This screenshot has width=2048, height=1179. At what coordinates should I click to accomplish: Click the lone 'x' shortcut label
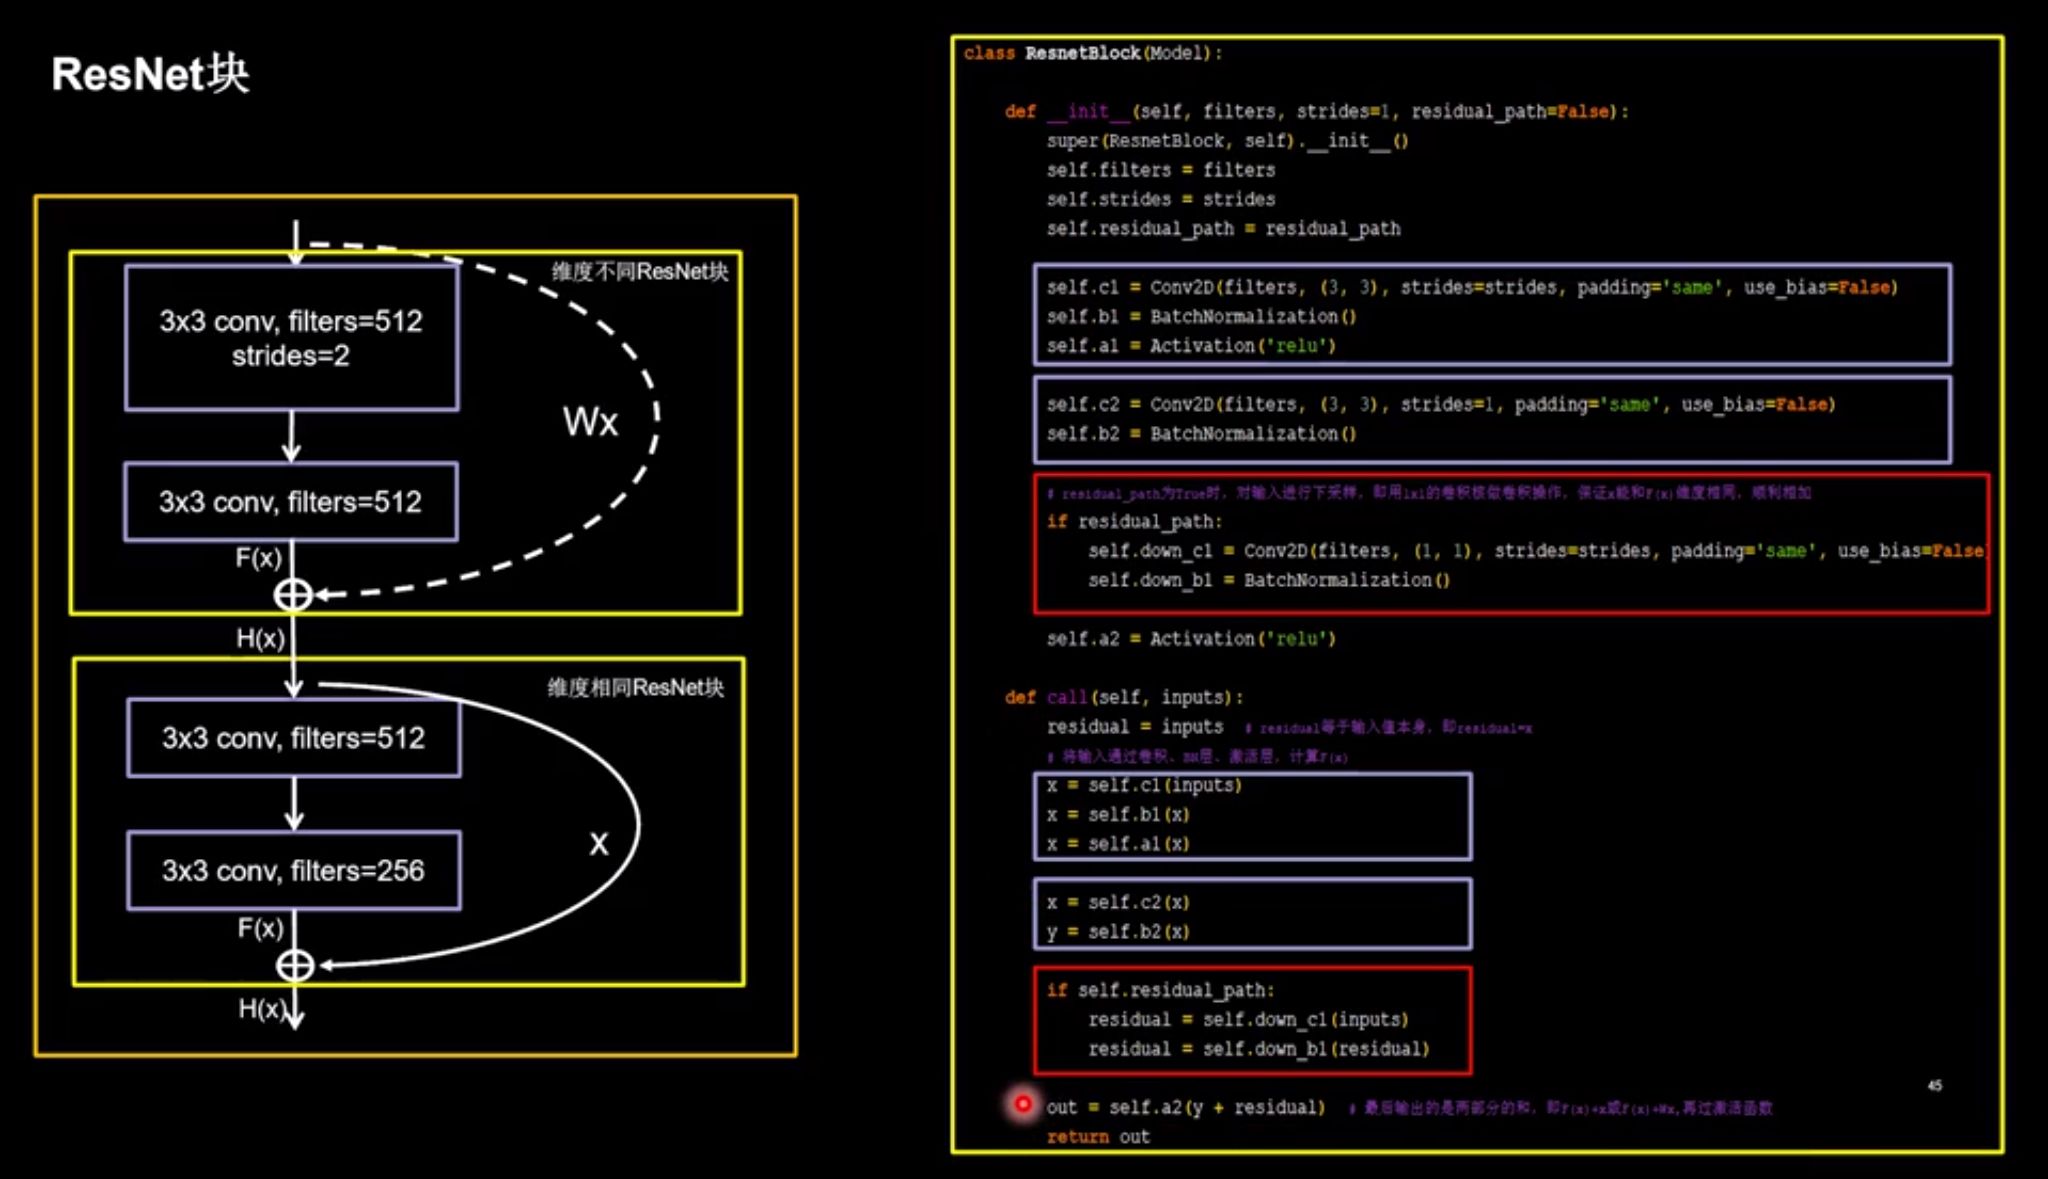point(598,845)
